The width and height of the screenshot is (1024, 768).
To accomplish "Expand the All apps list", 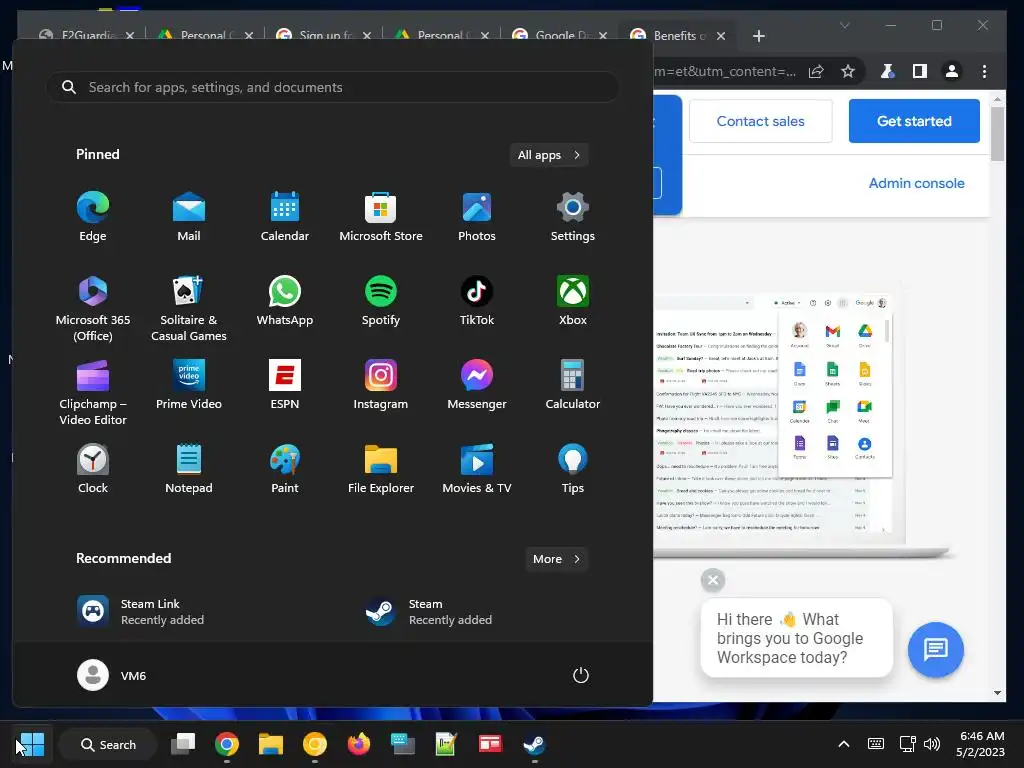I will 549,155.
